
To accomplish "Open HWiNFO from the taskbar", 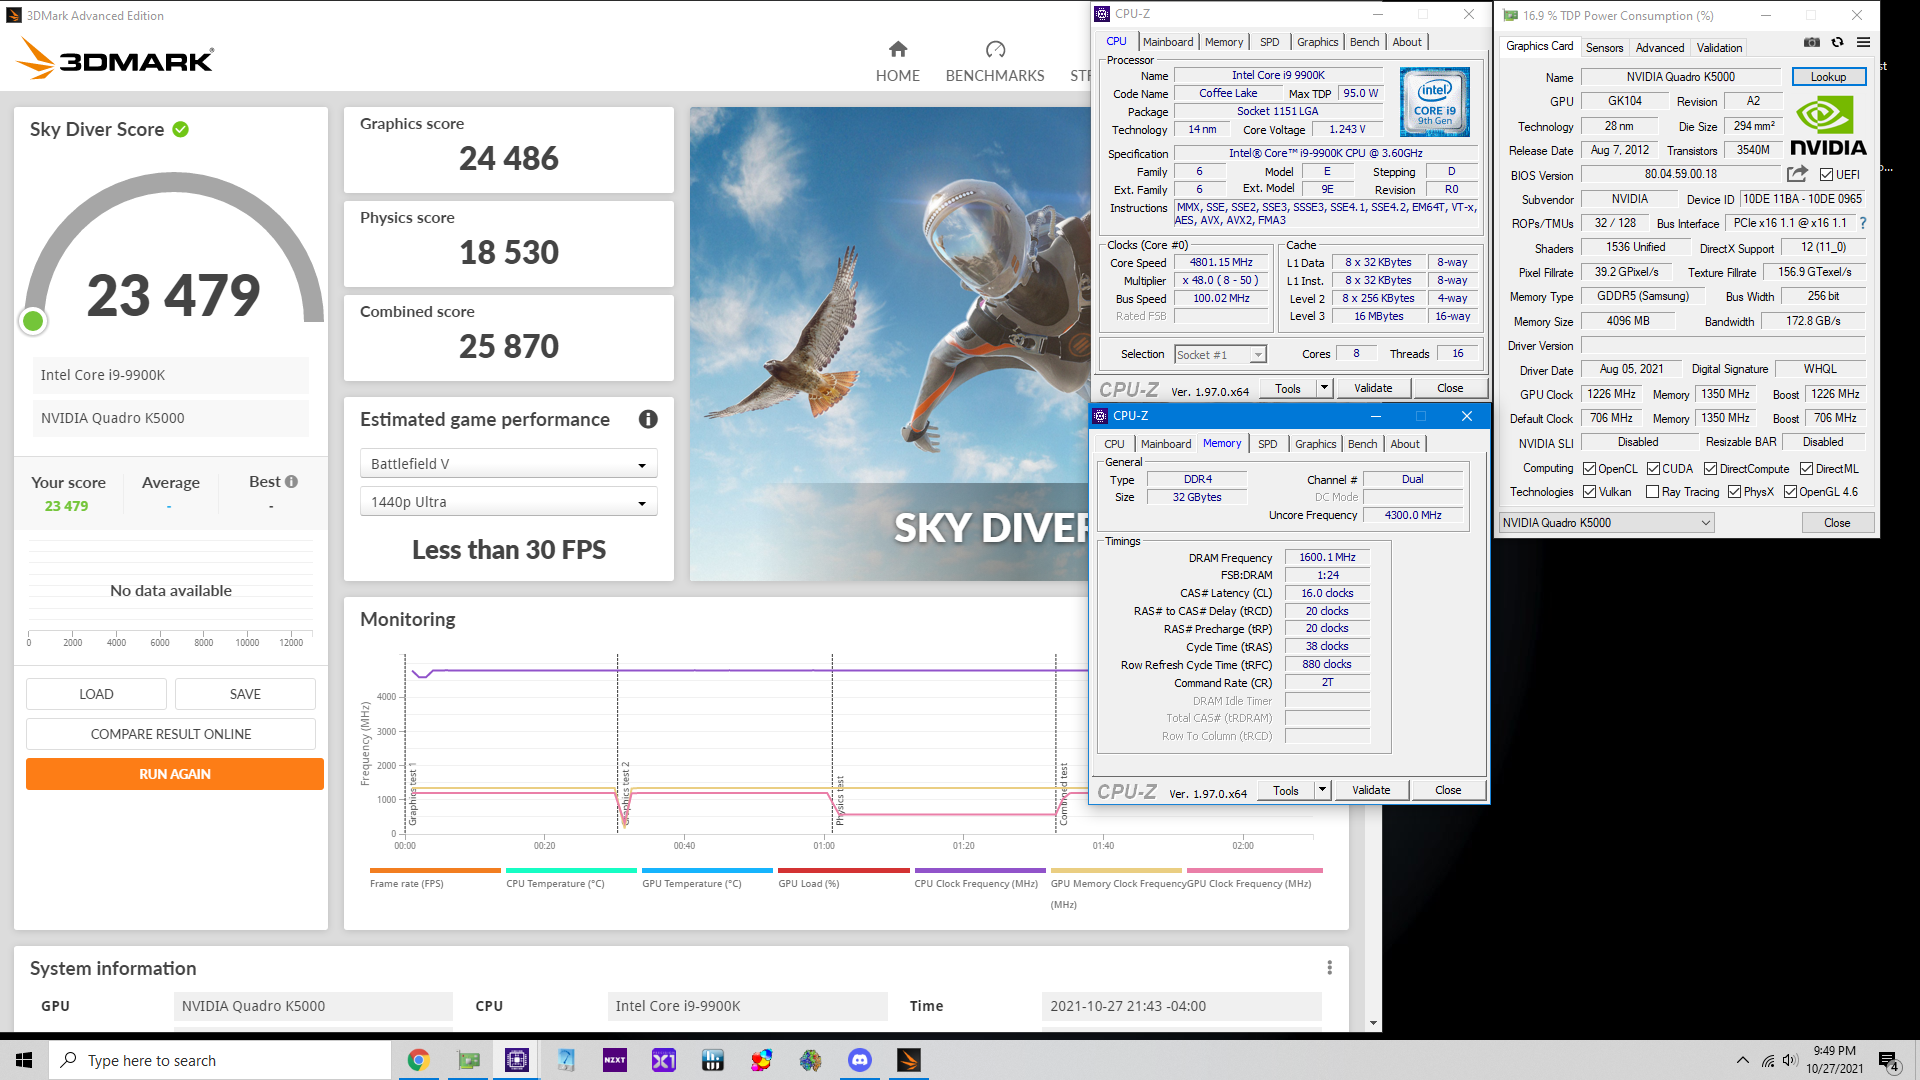I will tap(713, 1060).
